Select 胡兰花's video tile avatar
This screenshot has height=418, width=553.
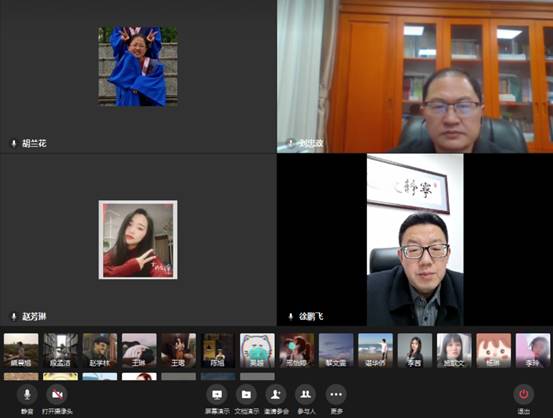[138, 66]
